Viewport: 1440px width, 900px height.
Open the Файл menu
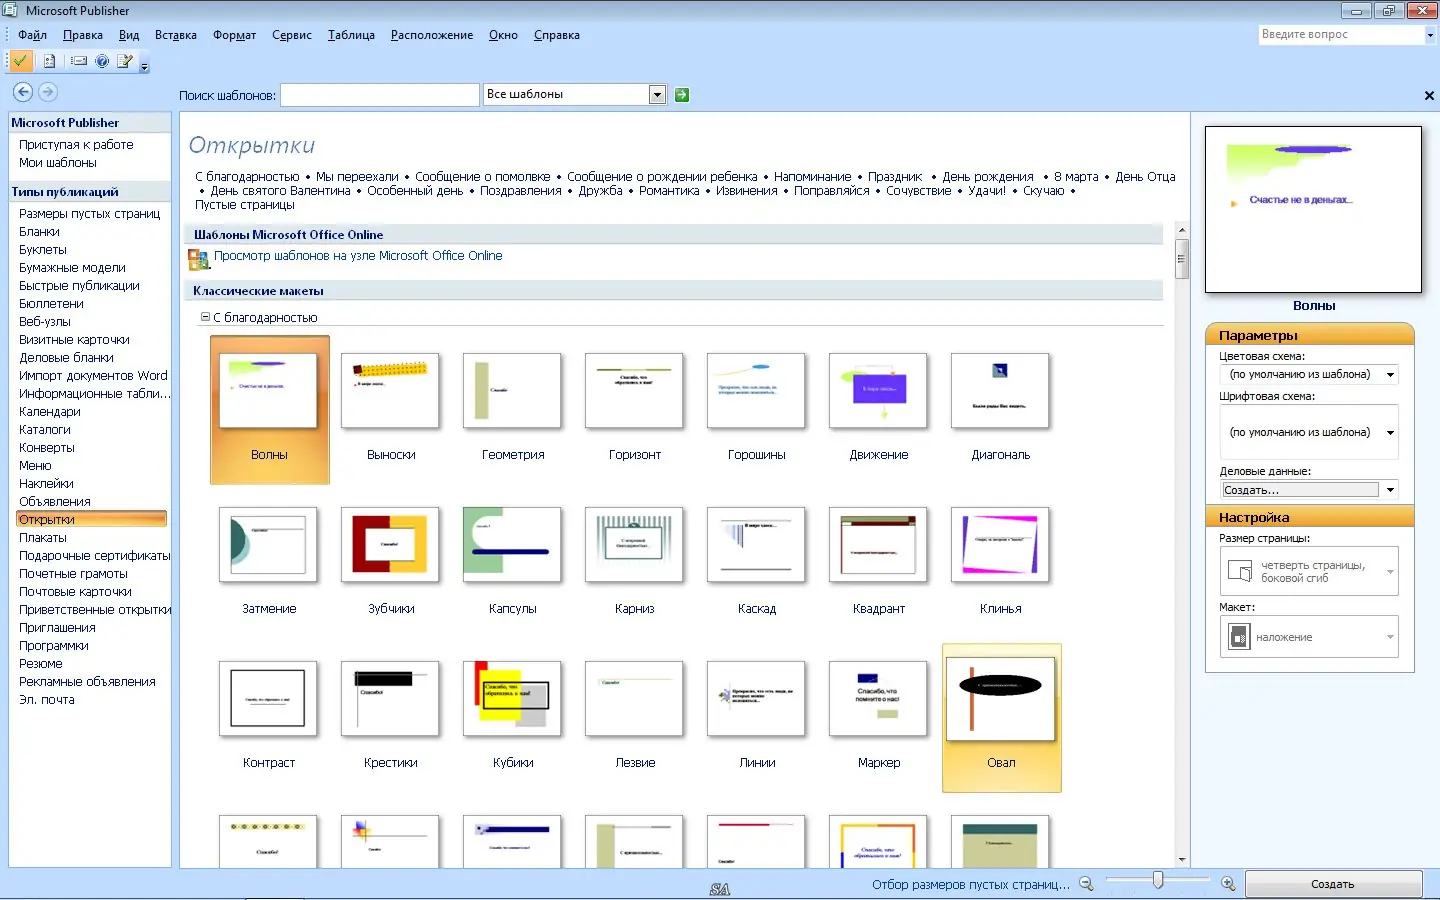coord(32,35)
